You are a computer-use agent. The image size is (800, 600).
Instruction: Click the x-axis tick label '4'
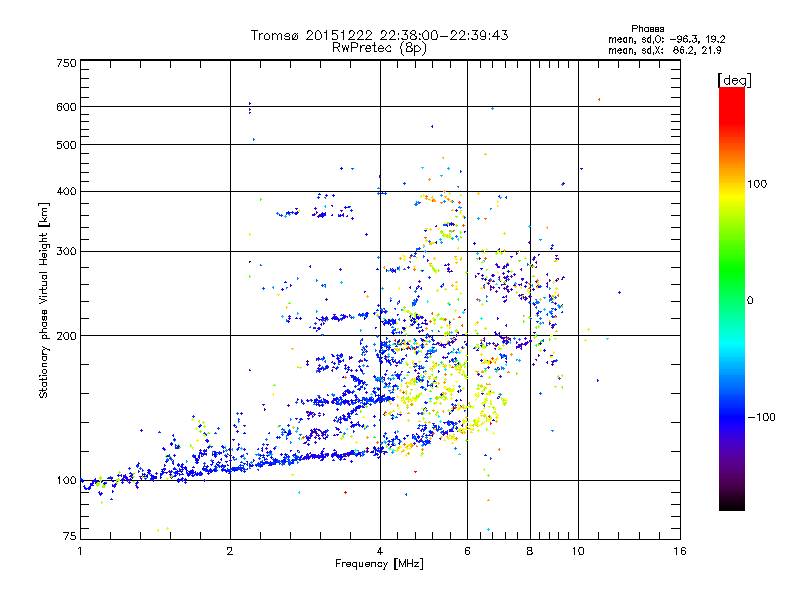pyautogui.click(x=380, y=551)
